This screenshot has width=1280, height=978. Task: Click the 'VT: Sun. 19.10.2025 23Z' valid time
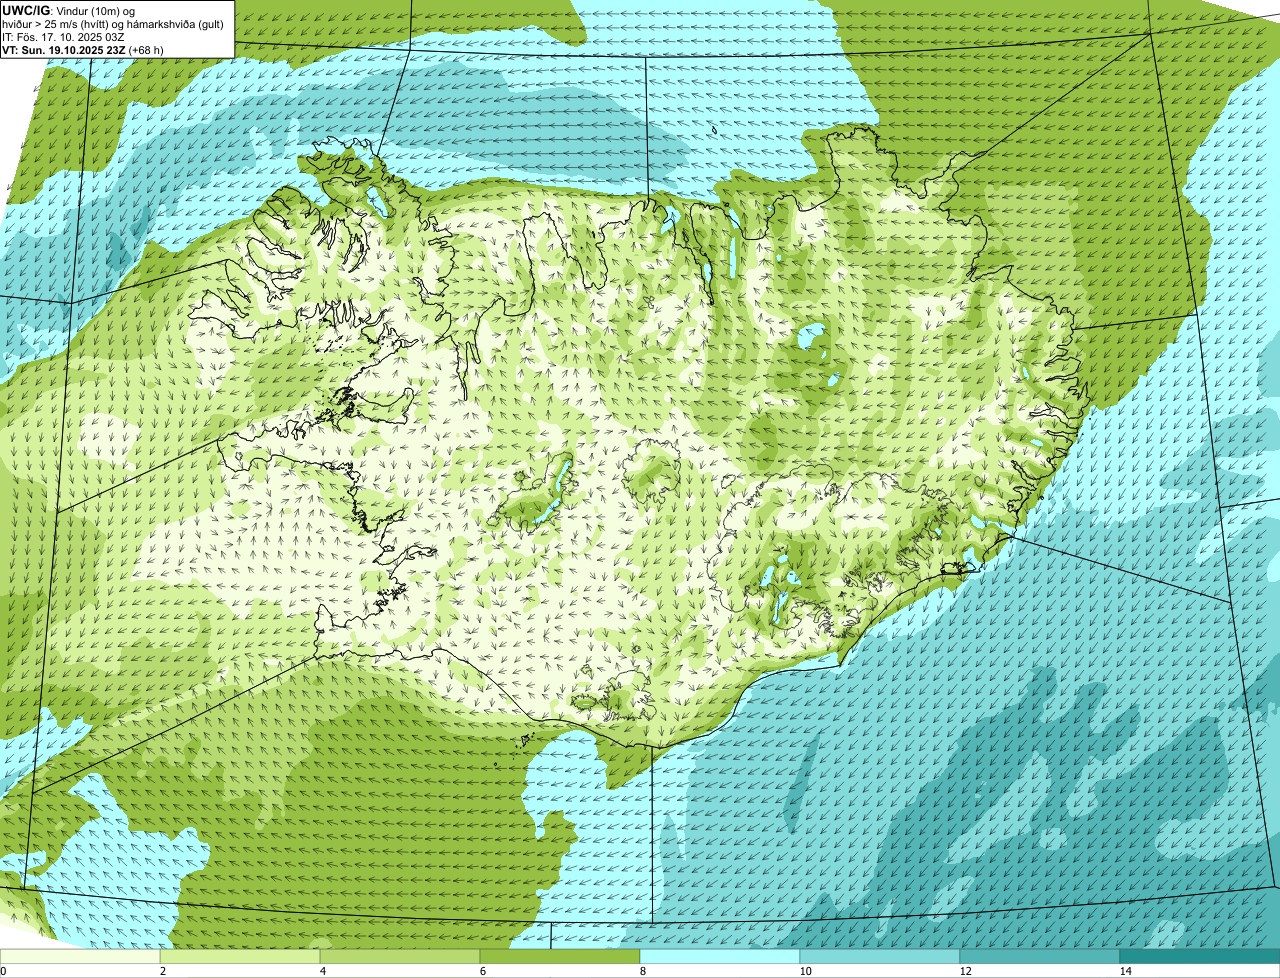click(64, 49)
